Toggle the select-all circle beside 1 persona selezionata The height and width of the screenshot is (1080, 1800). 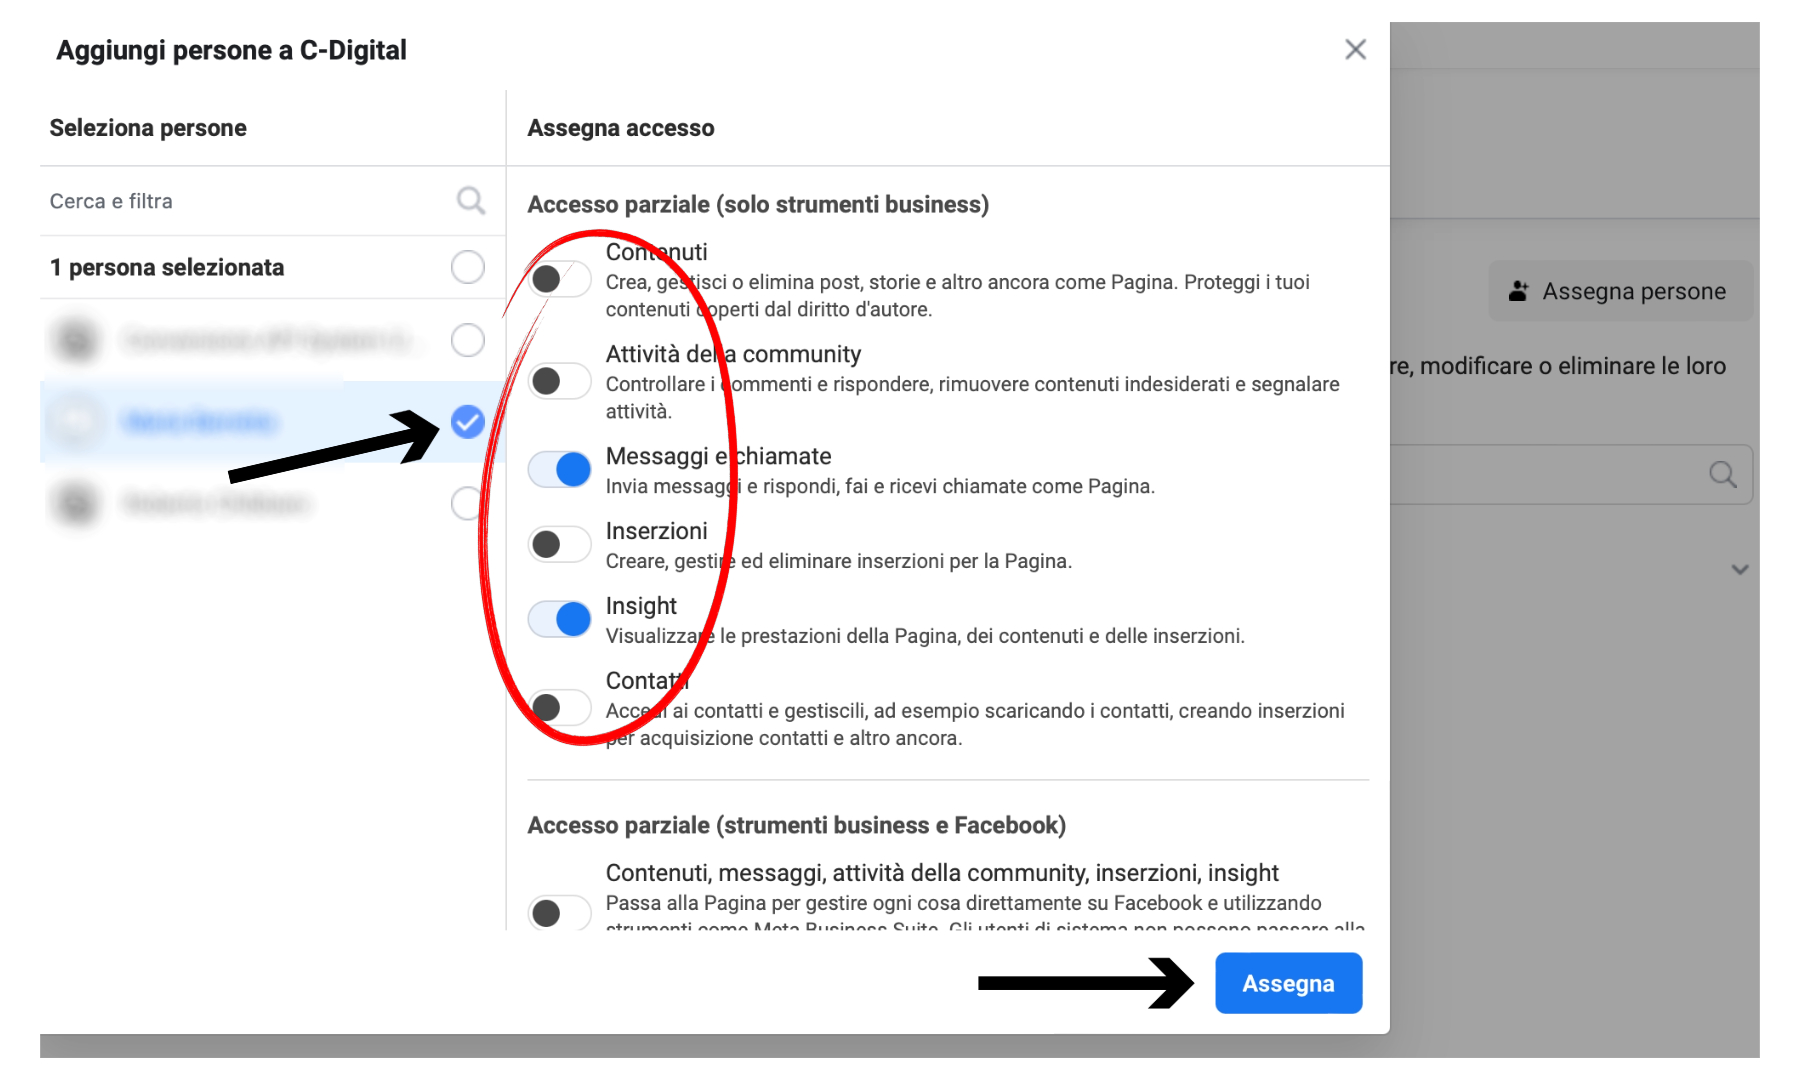[x=467, y=267]
